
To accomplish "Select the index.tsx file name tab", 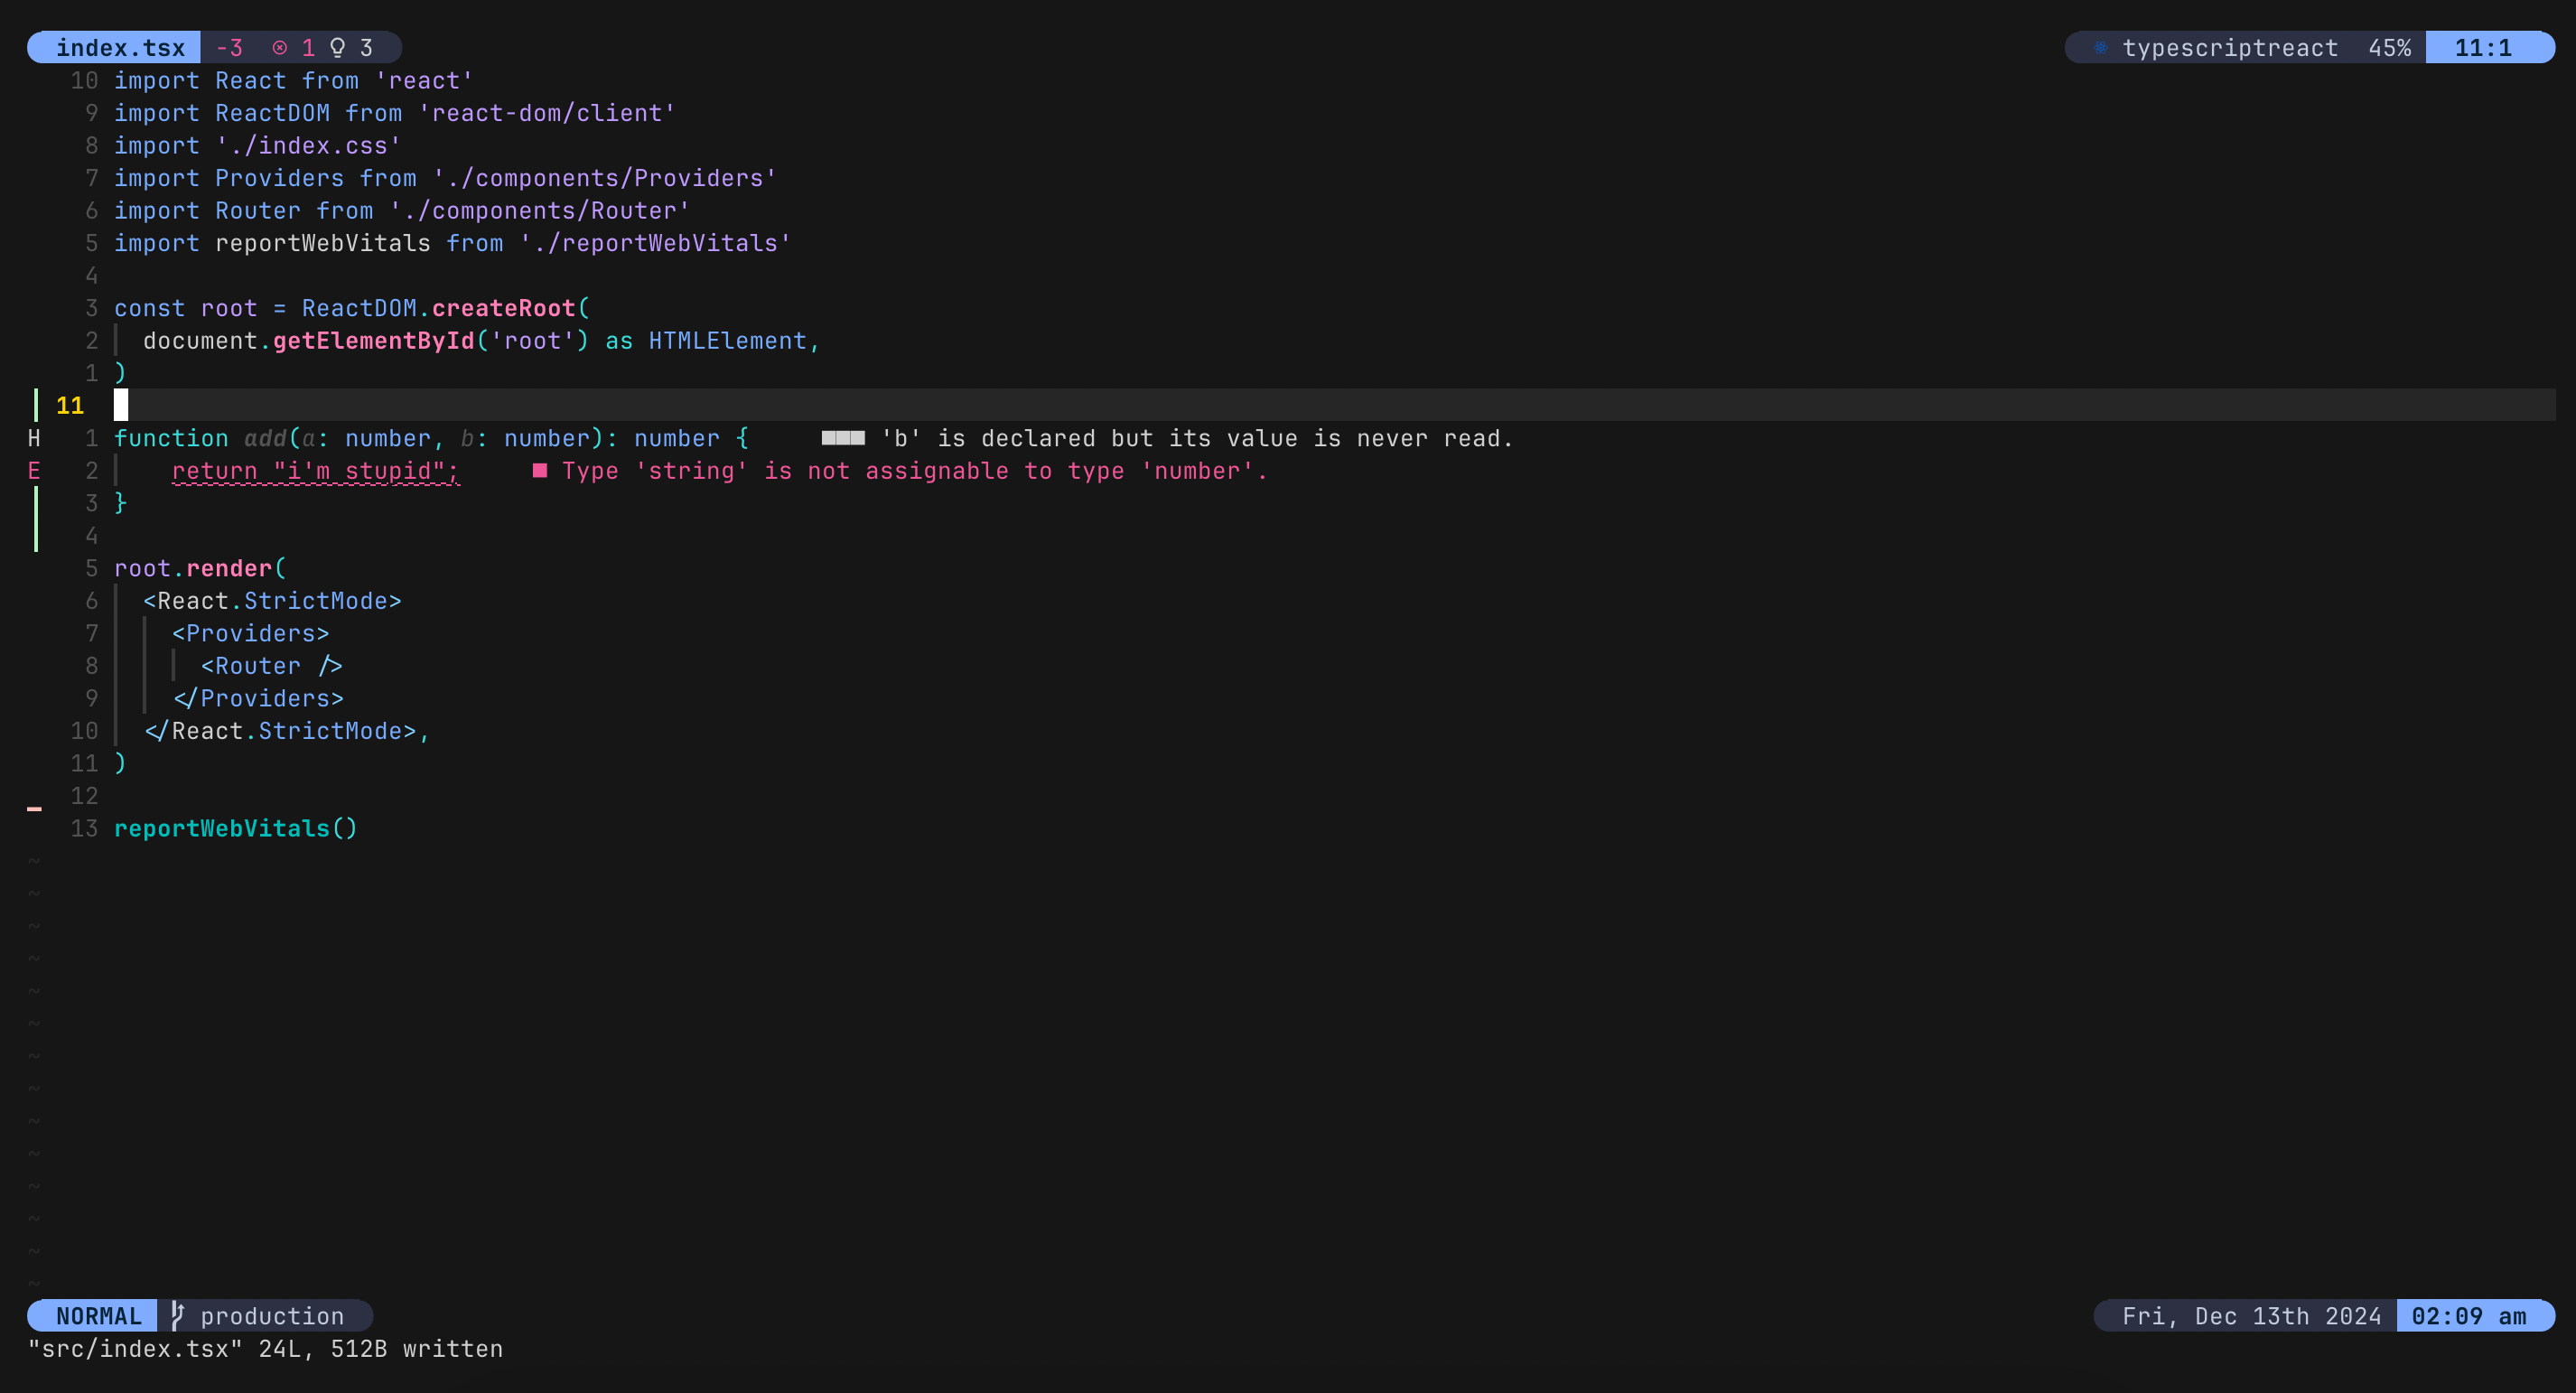I will (x=120, y=48).
